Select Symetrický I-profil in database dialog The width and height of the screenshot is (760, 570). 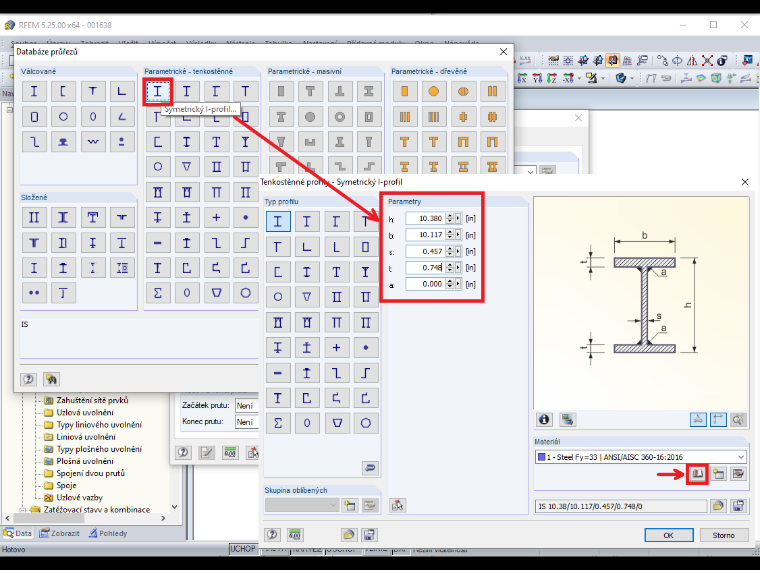coord(158,91)
